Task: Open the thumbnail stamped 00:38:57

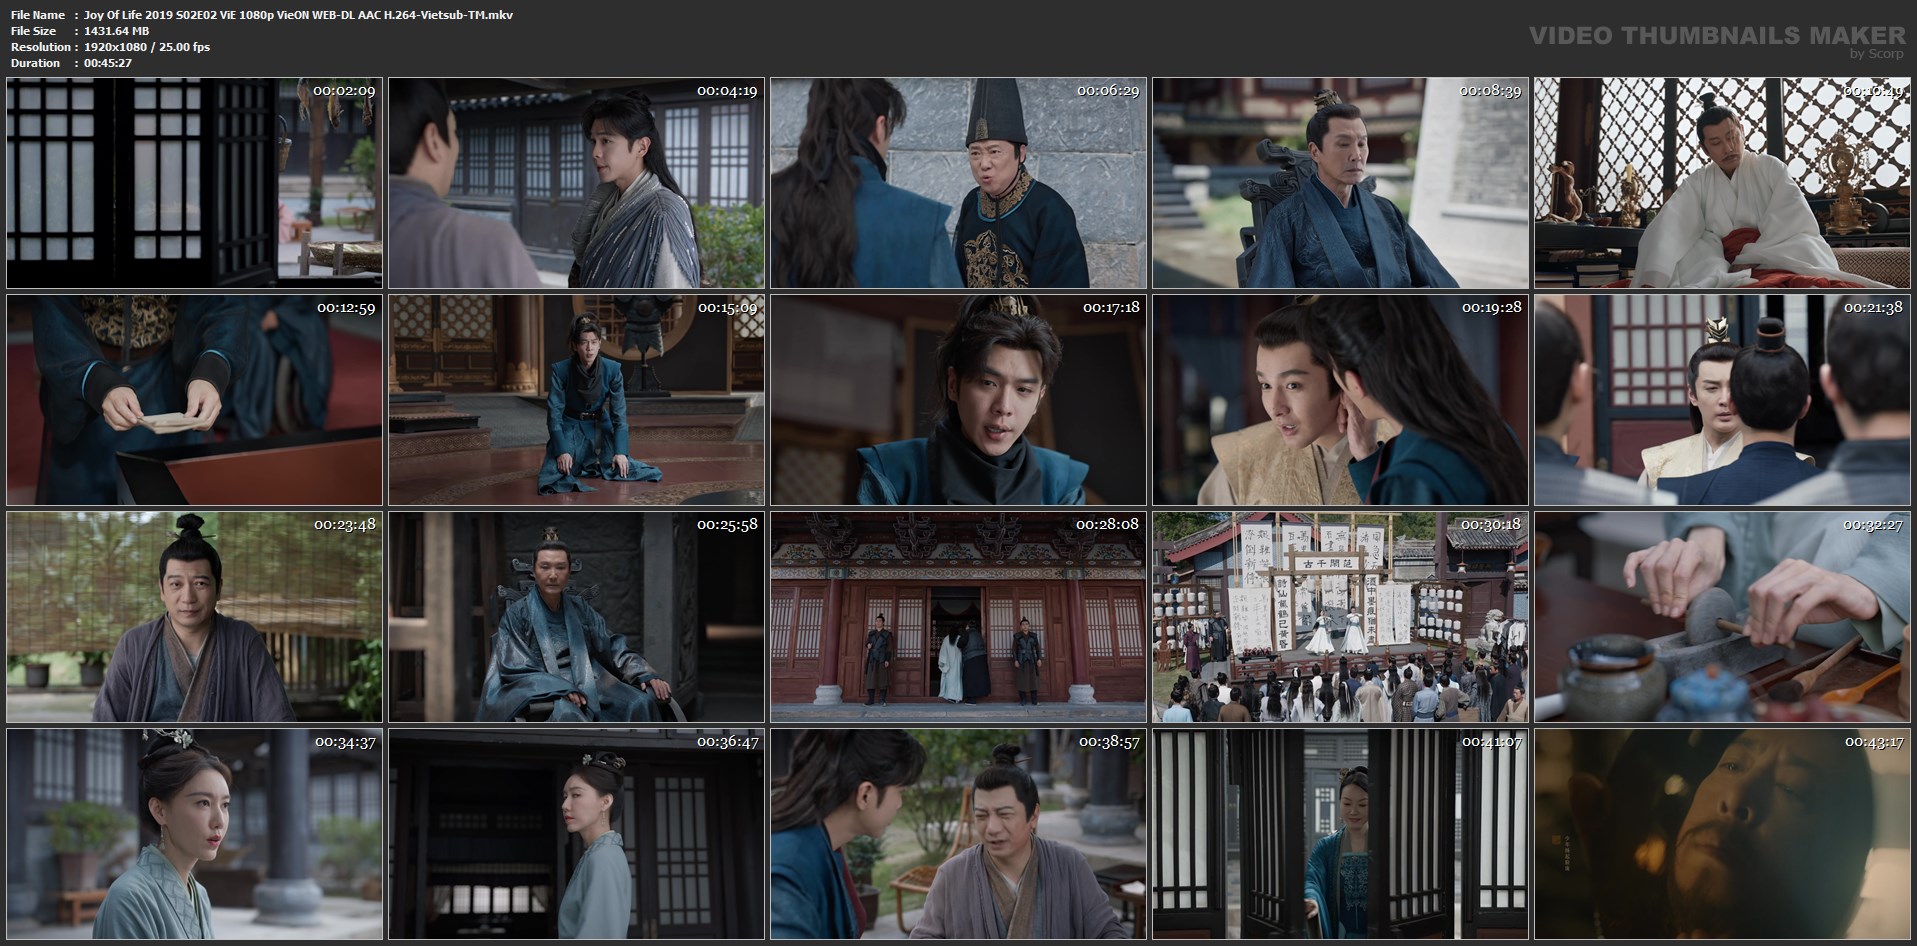Action: (x=958, y=834)
